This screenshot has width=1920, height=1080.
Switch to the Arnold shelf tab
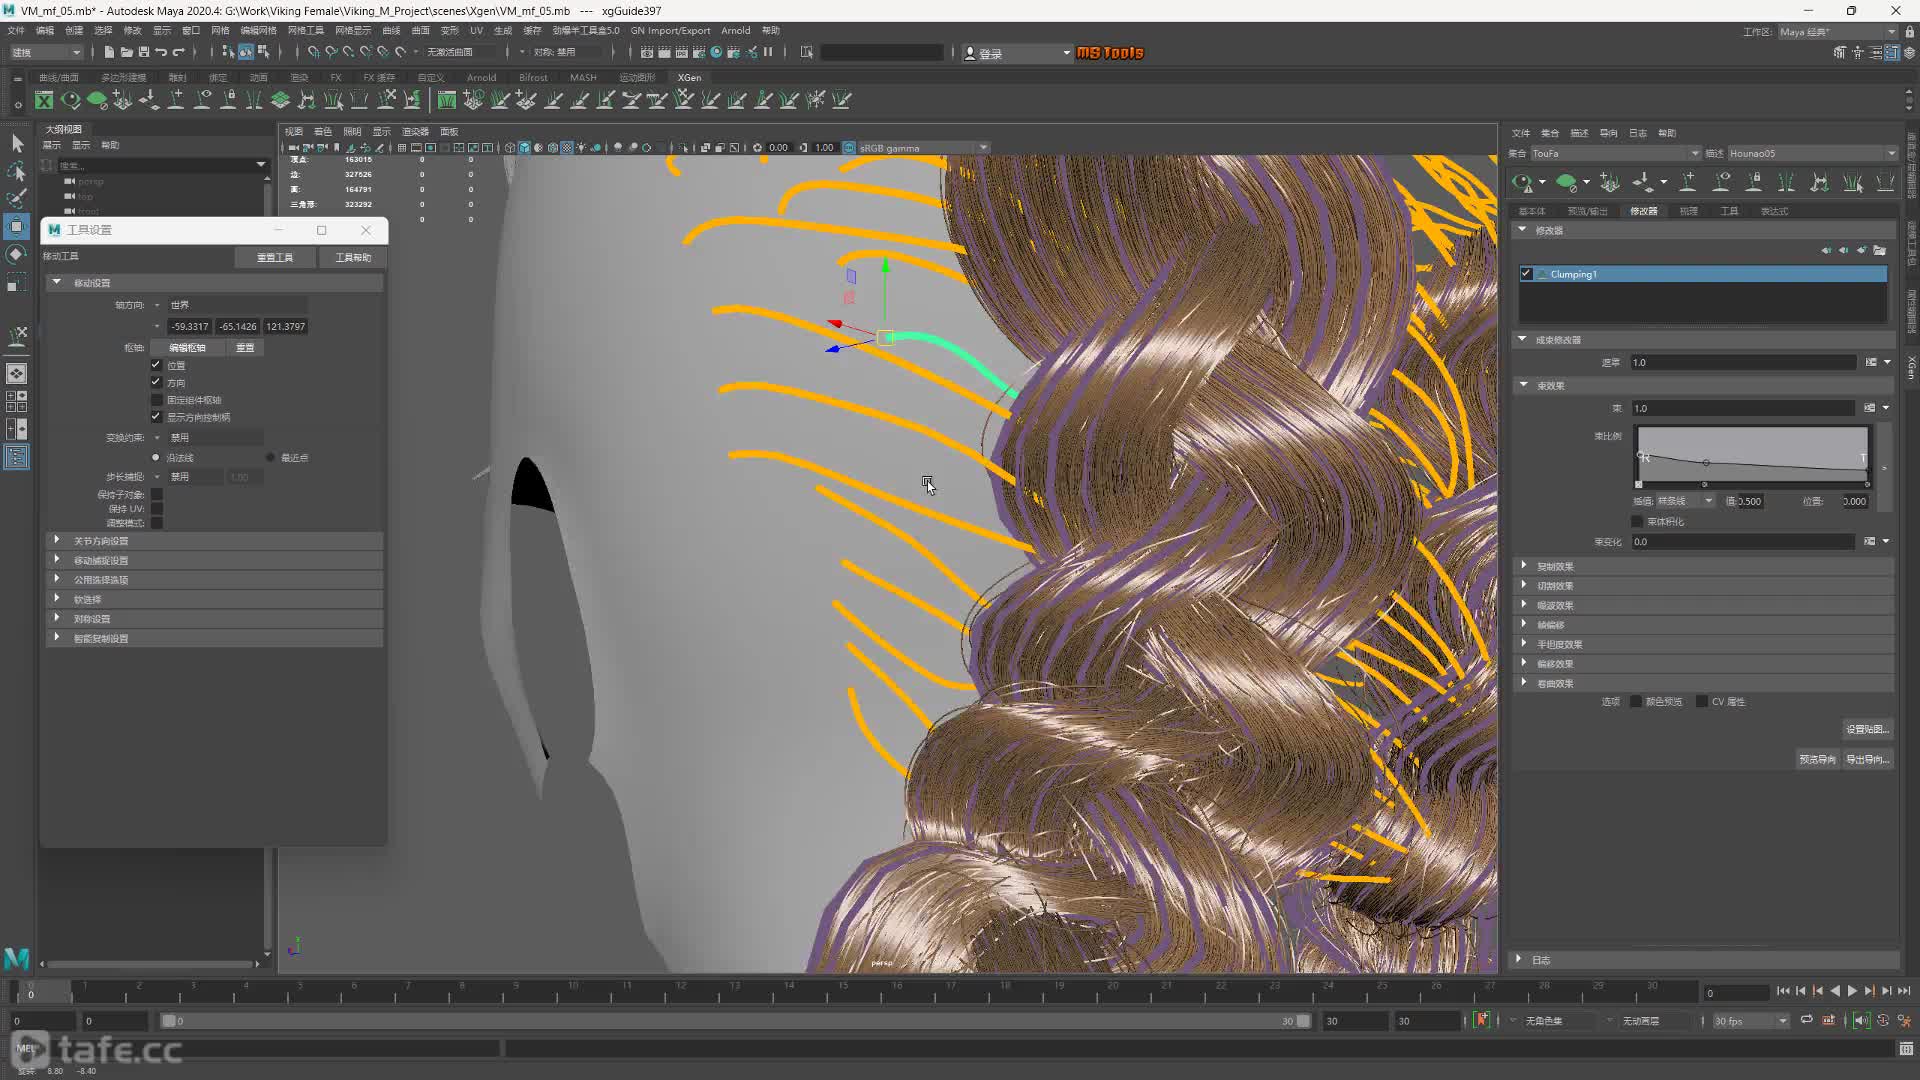481,77
